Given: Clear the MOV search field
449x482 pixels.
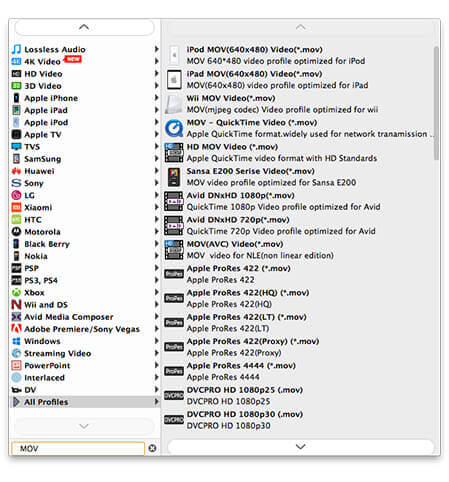Looking at the screenshot, I should pos(152,448).
